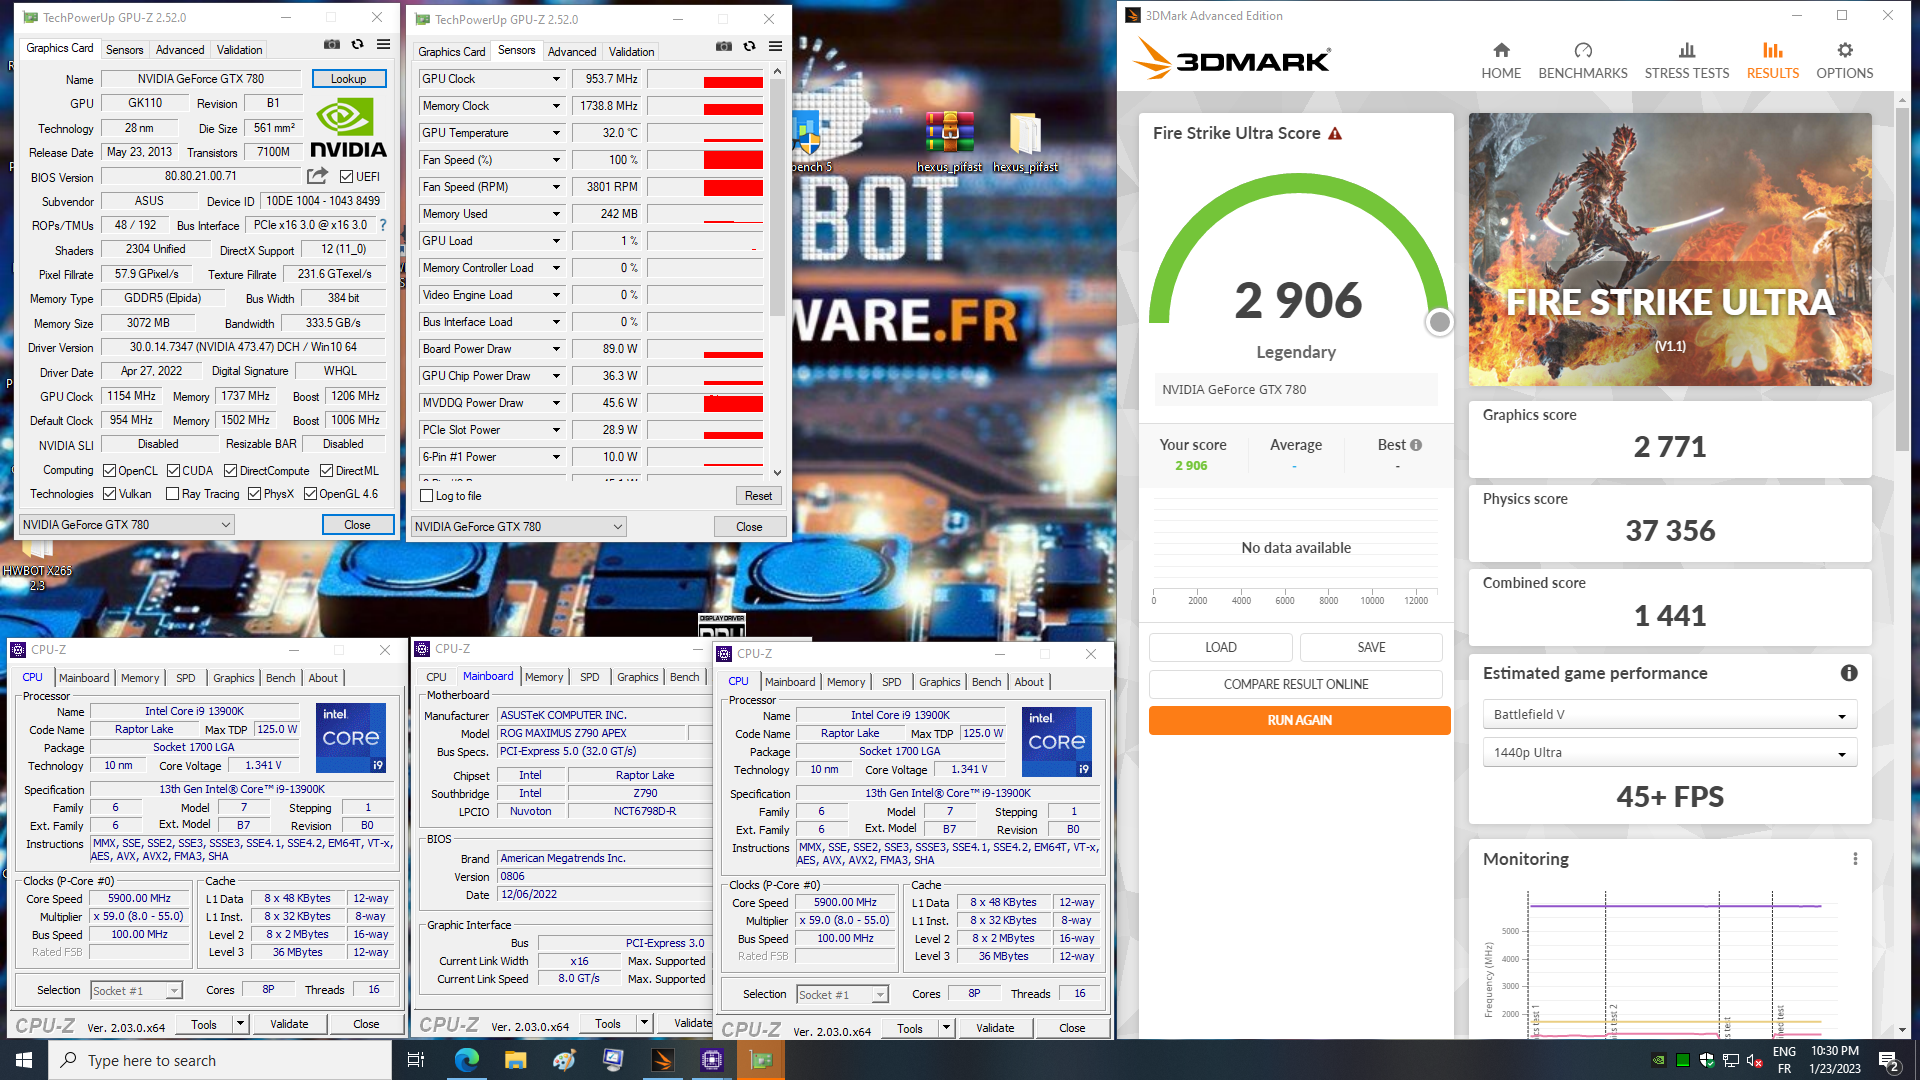Click the info icon next to Best score
1920x1080 pixels.
pos(1416,445)
